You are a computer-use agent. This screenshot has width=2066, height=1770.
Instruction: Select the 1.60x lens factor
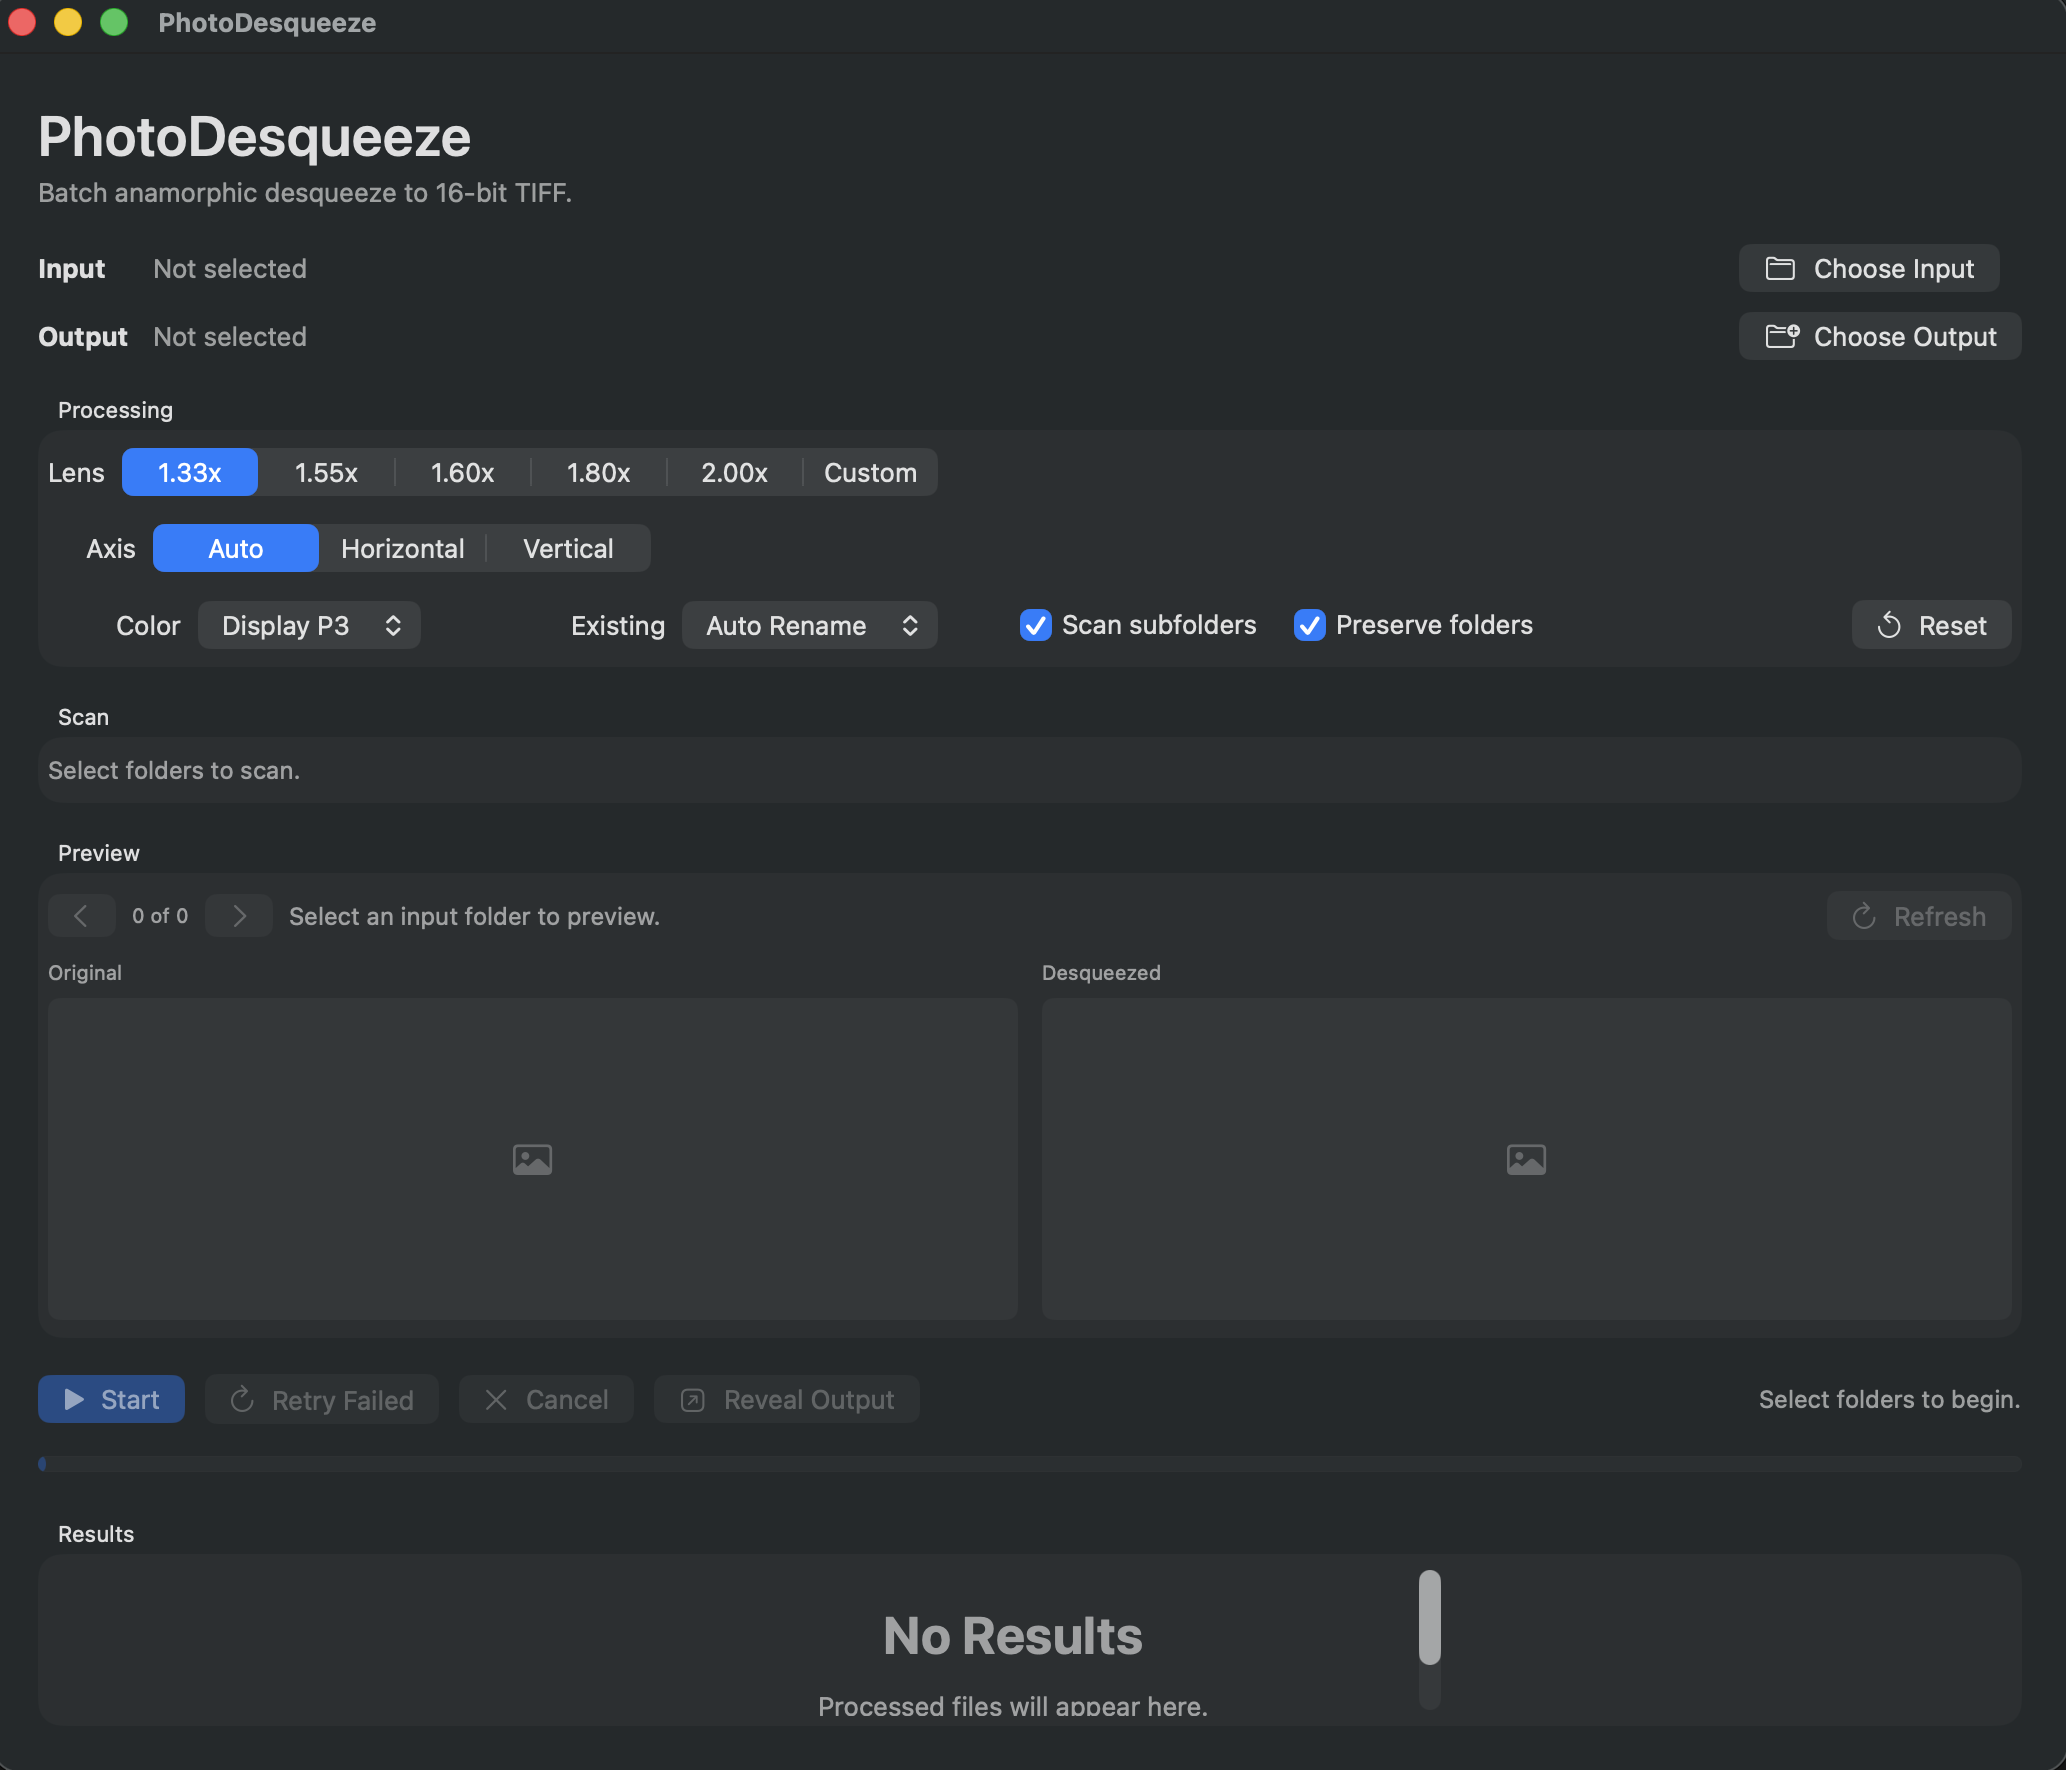462,472
